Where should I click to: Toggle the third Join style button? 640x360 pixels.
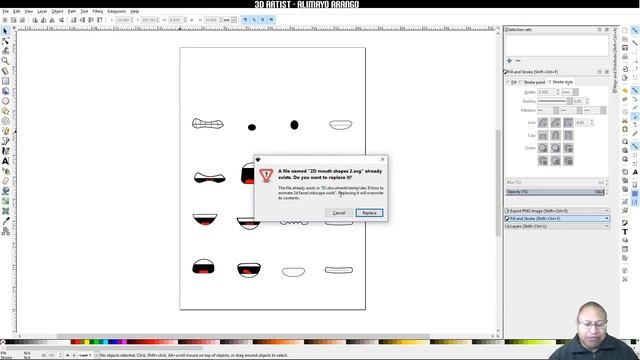(568, 122)
